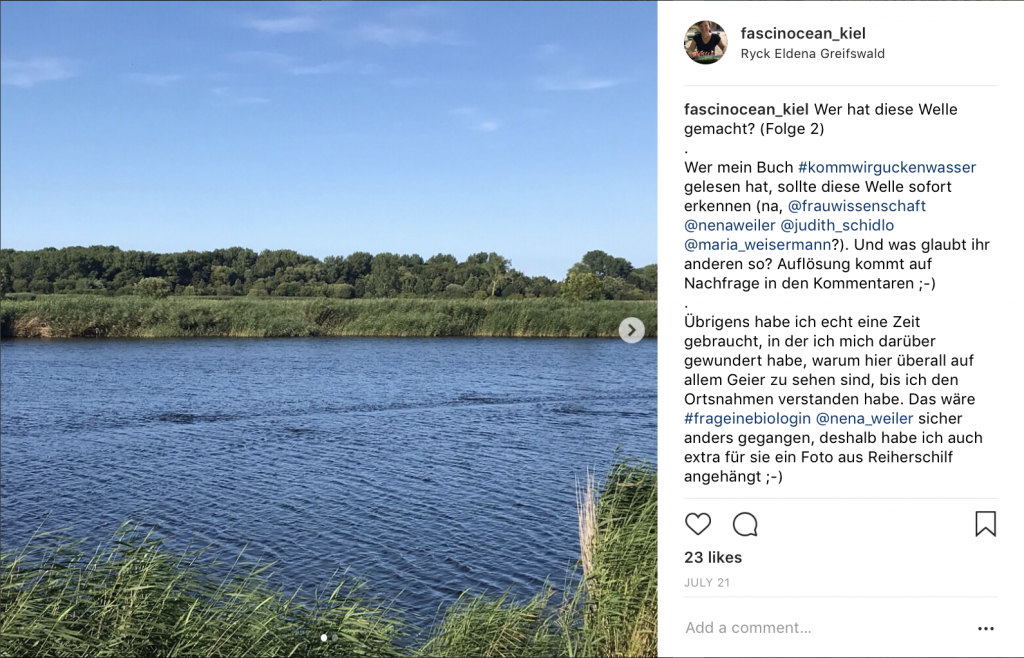
Task: Visit the @nenaweiler mention
Action: tap(729, 225)
